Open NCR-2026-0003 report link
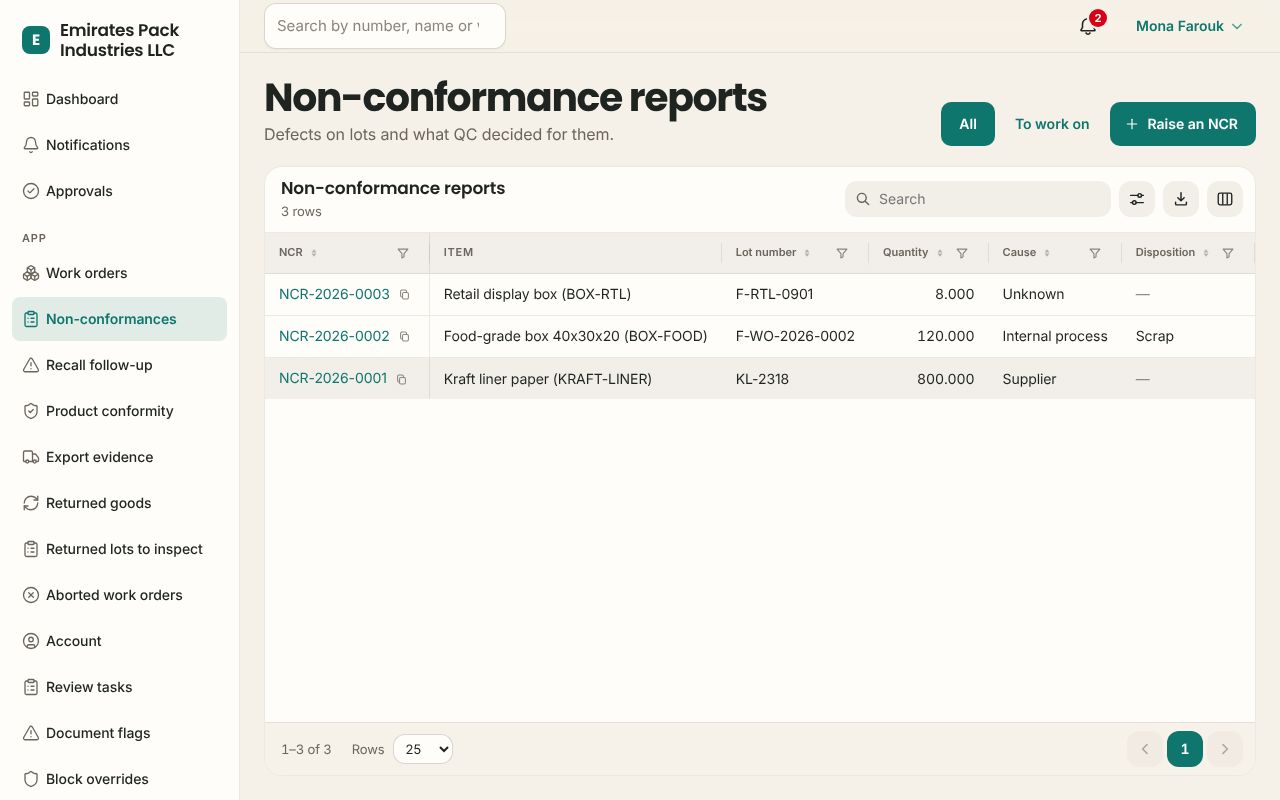This screenshot has width=1280, height=800. tap(334, 294)
